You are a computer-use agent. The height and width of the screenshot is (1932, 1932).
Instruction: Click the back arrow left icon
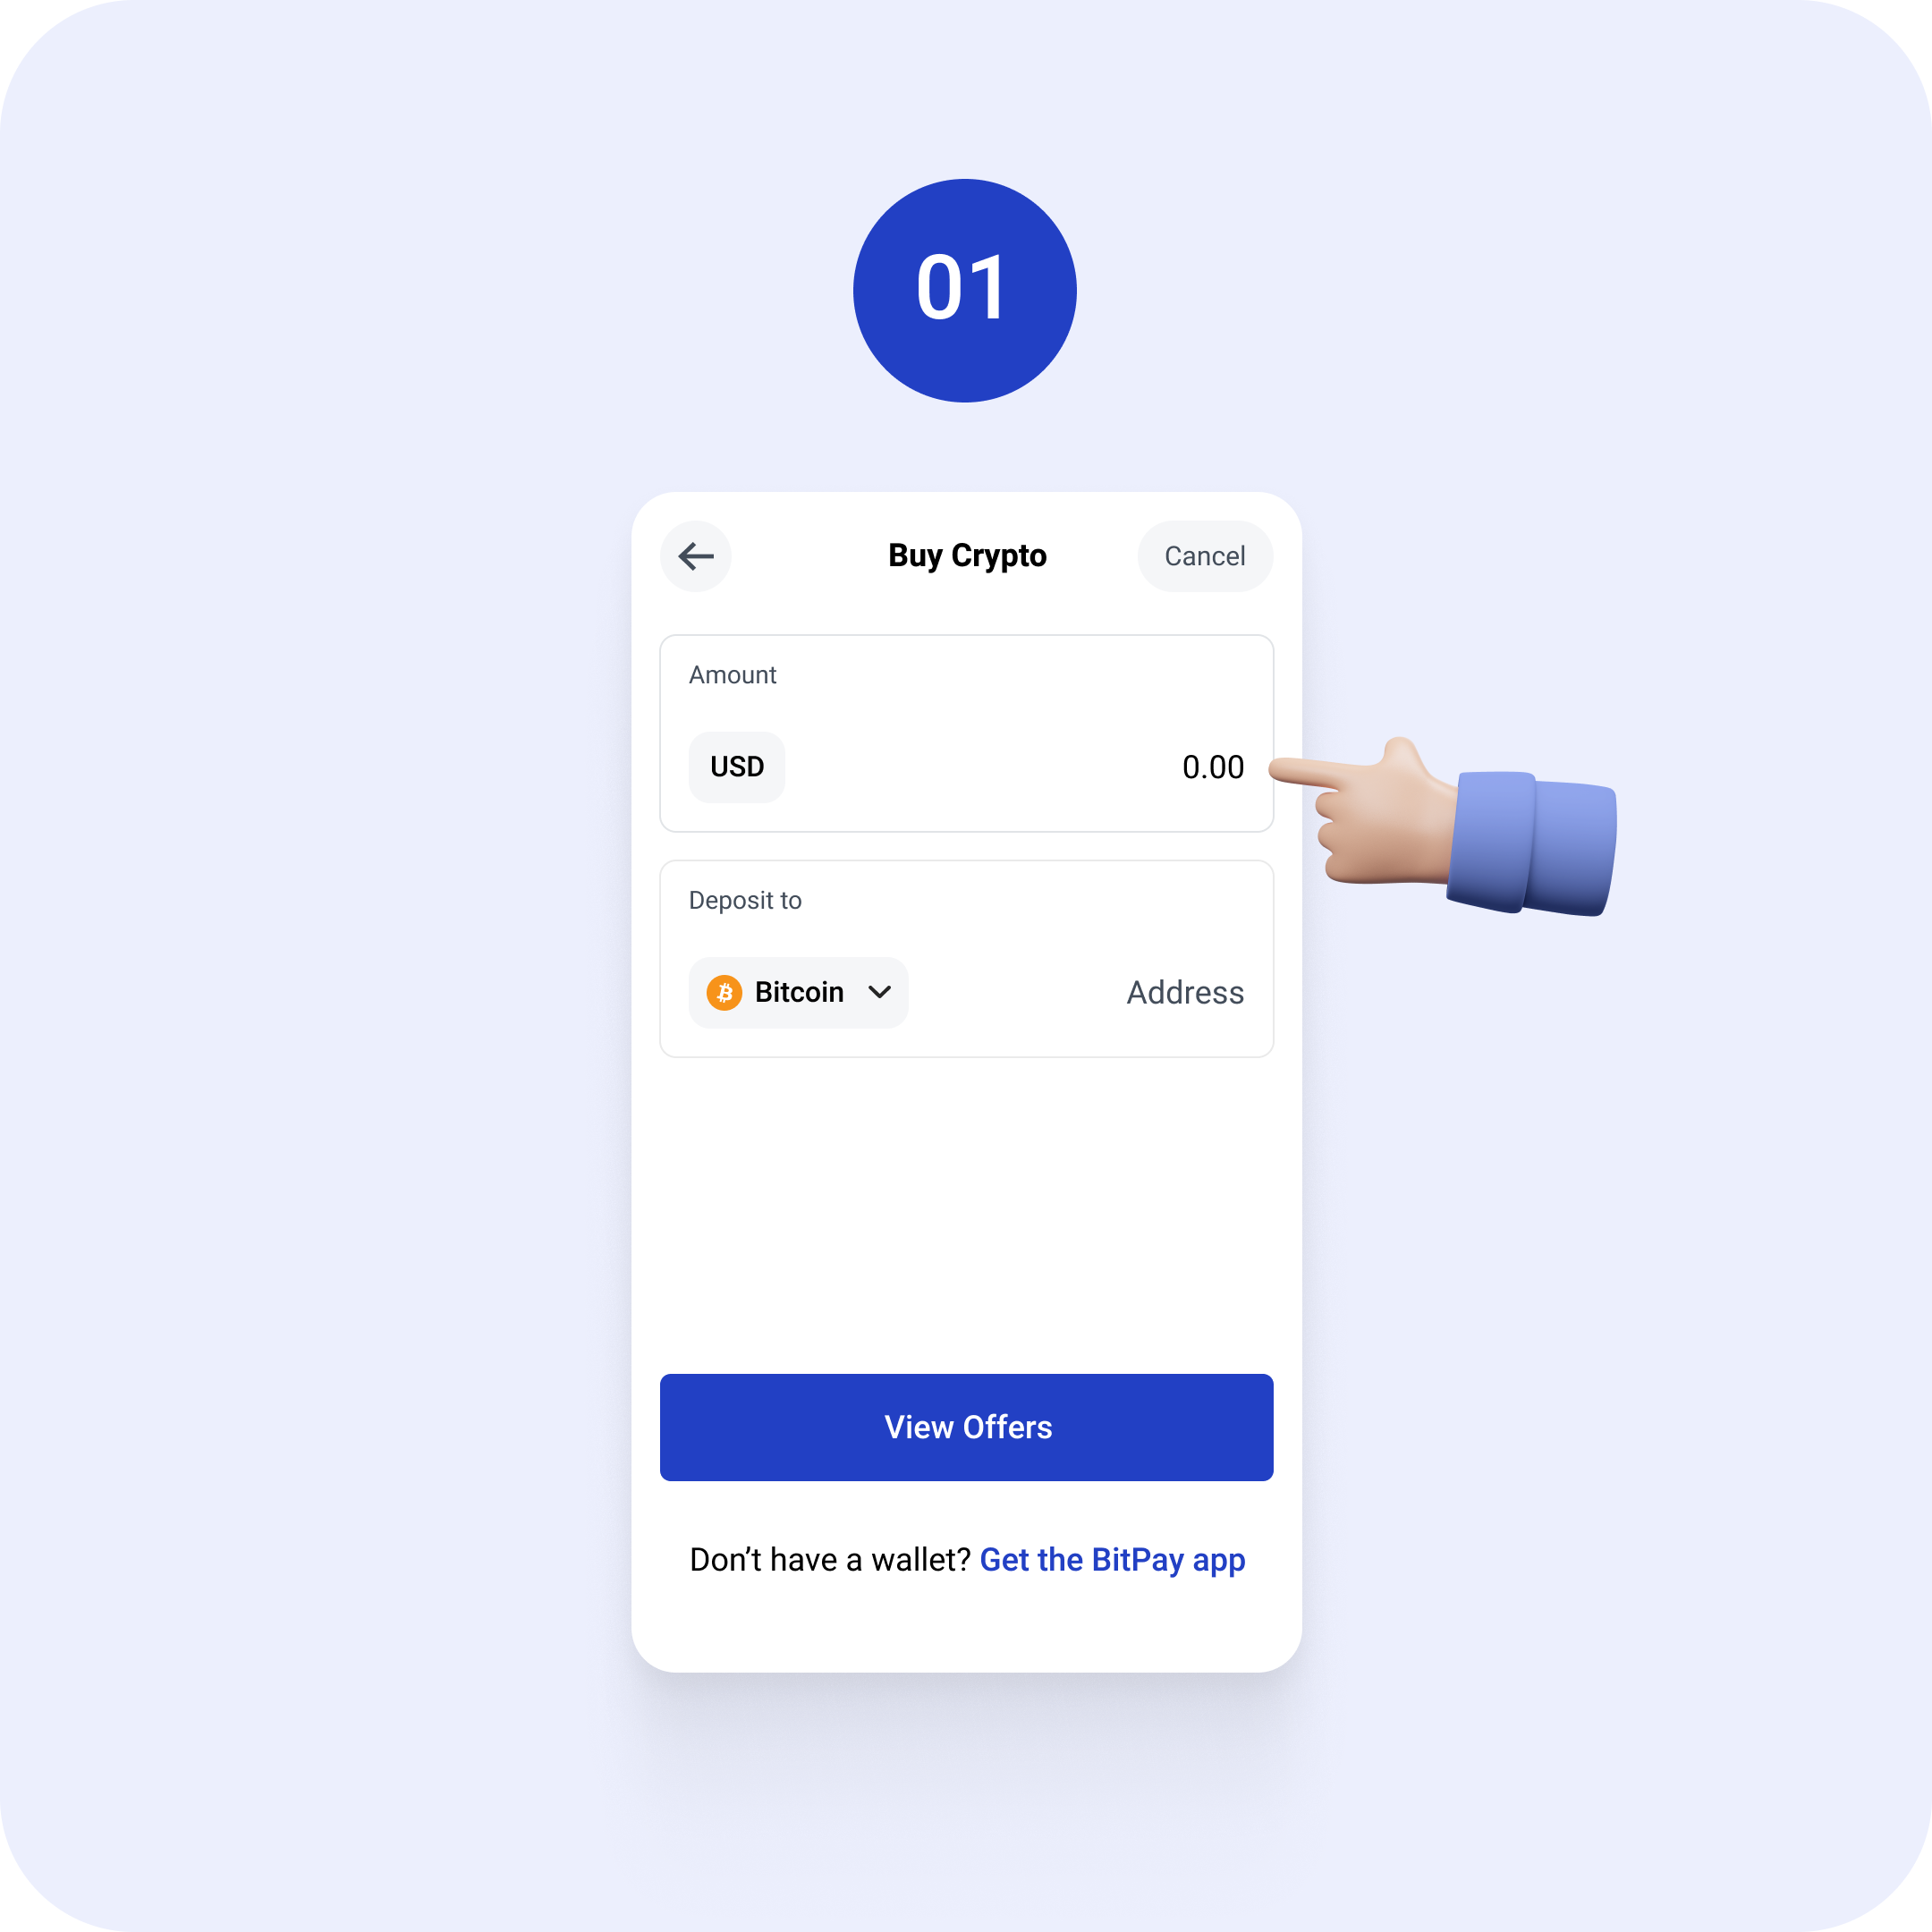tap(699, 555)
